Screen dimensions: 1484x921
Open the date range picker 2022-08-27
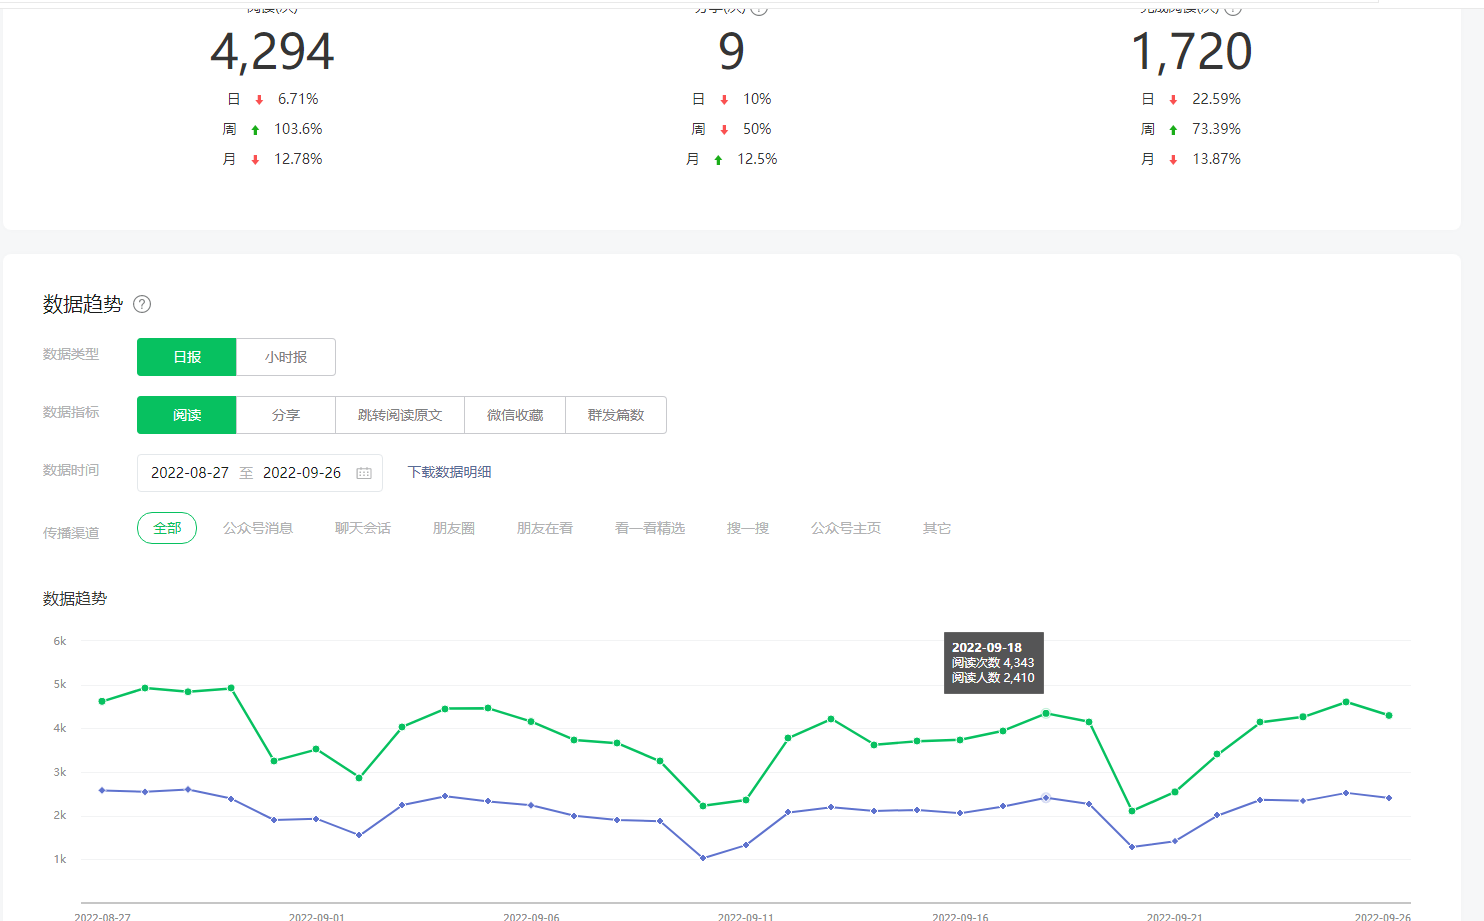pos(190,473)
